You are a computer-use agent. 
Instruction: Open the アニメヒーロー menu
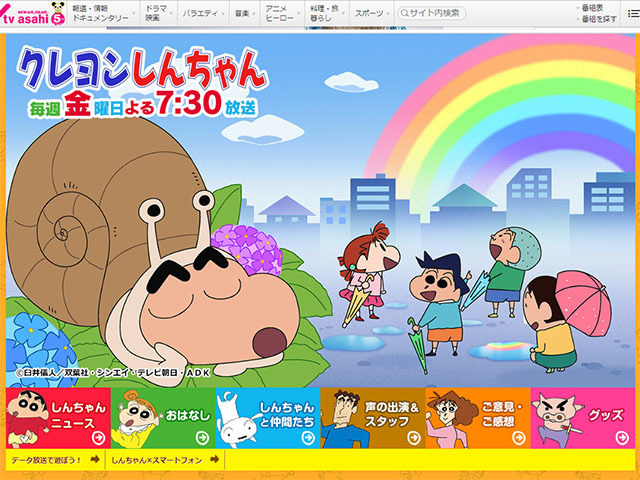[x=280, y=13]
